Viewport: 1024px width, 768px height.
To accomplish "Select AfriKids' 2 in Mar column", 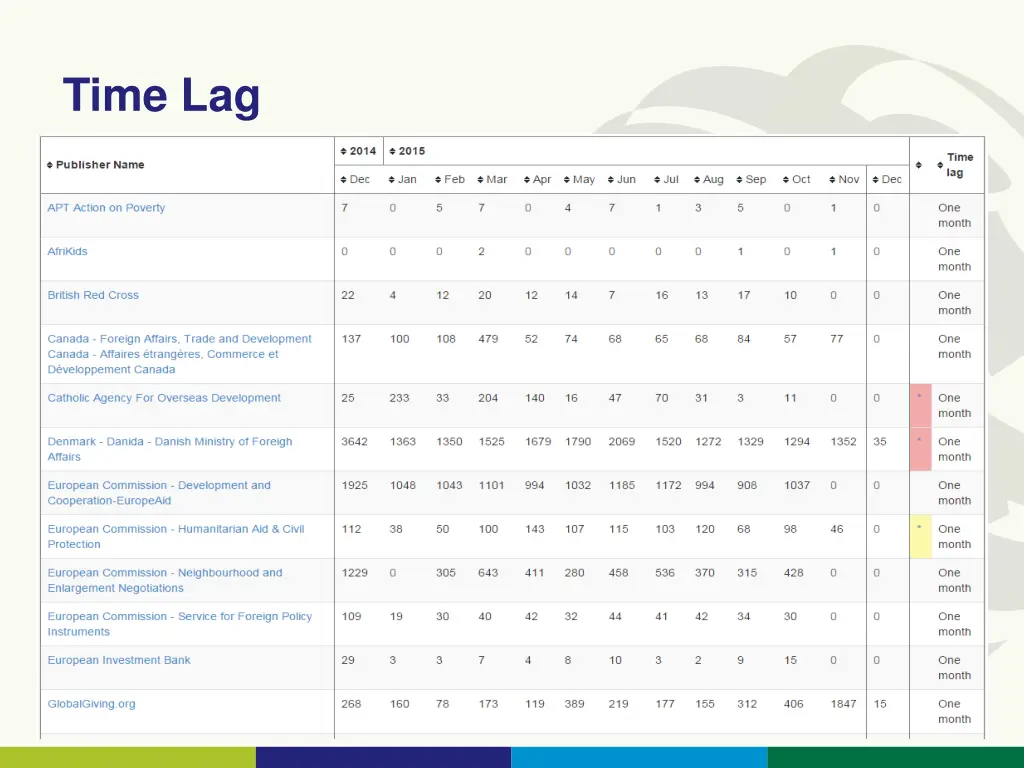I will pos(481,251).
